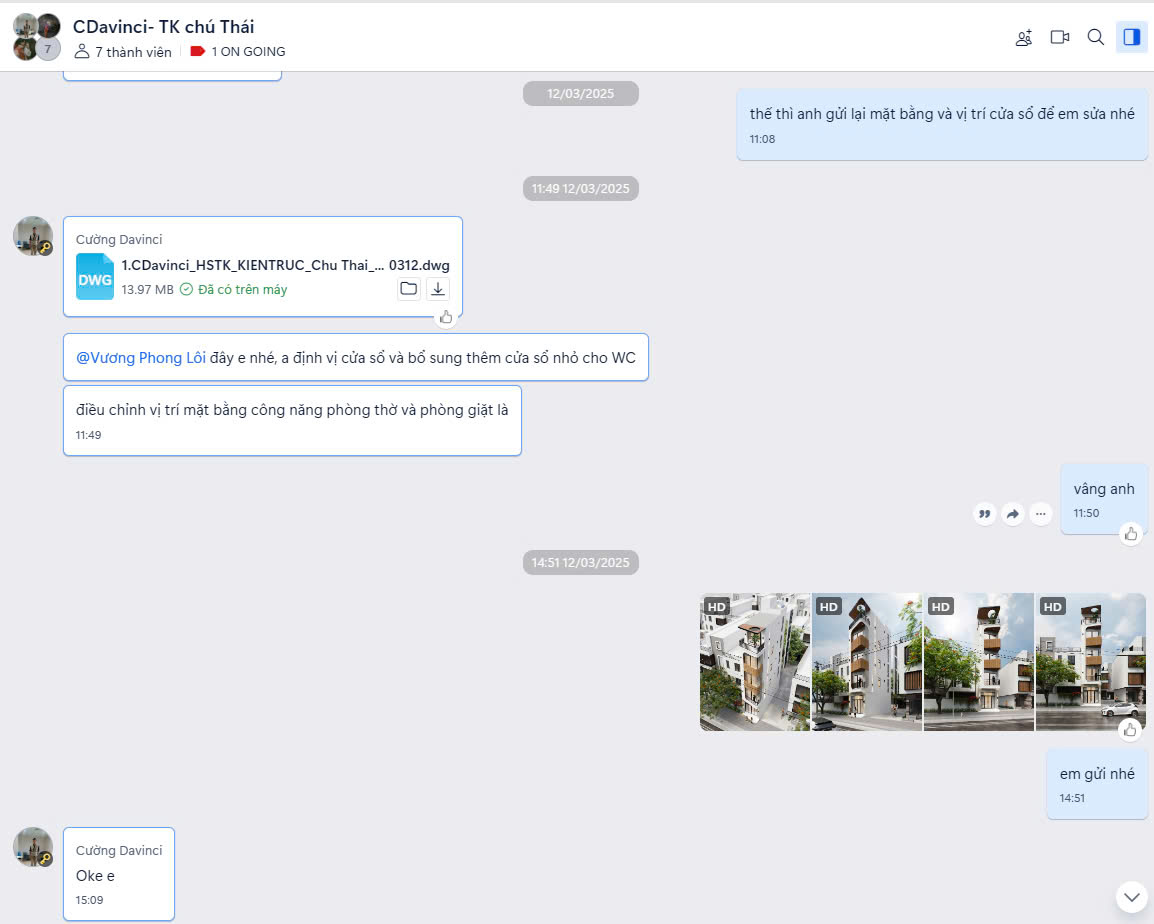Open the last building render with white car
1154x924 pixels.
tap(1090, 662)
